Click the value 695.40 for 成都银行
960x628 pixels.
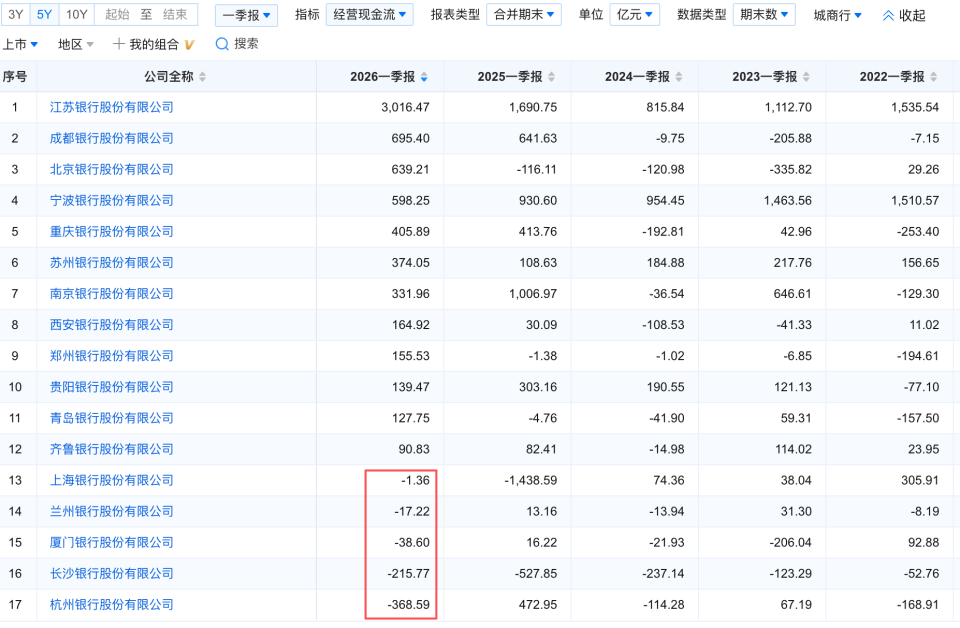click(x=410, y=138)
